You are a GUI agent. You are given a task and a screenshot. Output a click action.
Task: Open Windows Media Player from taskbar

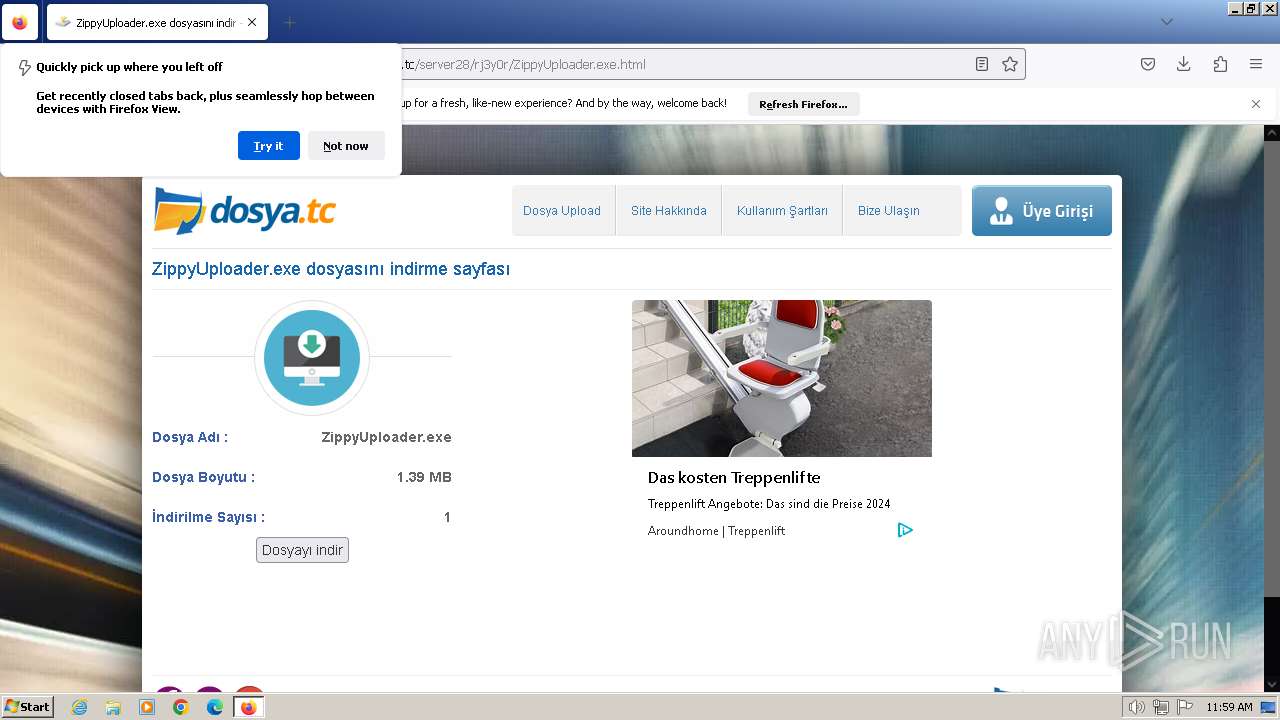tap(147, 707)
